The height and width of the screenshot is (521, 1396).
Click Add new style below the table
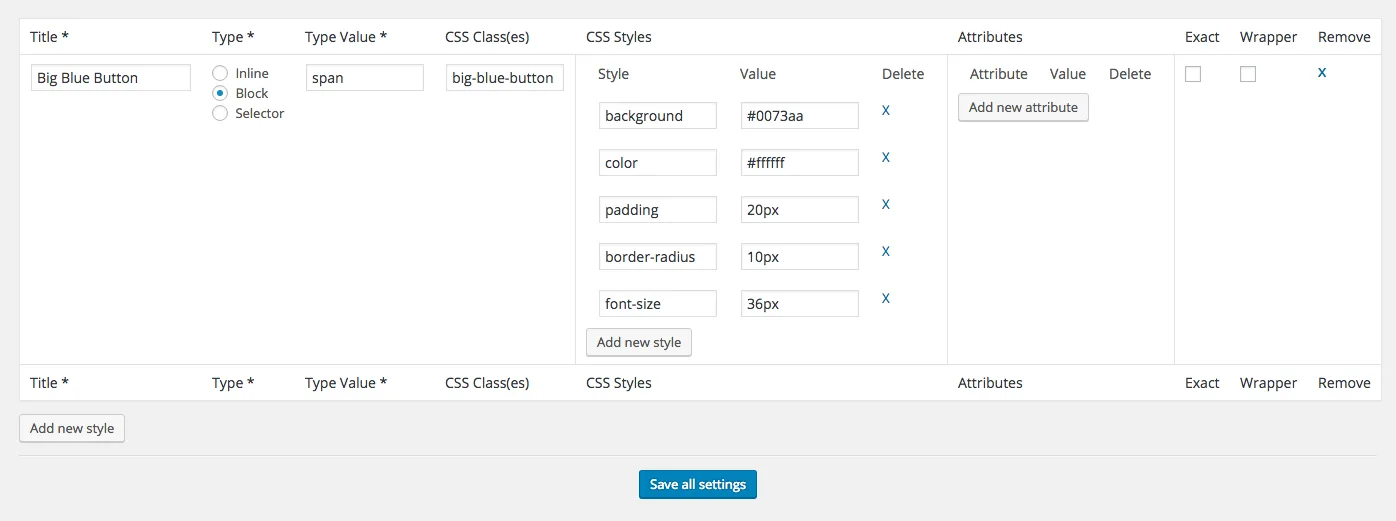click(72, 428)
